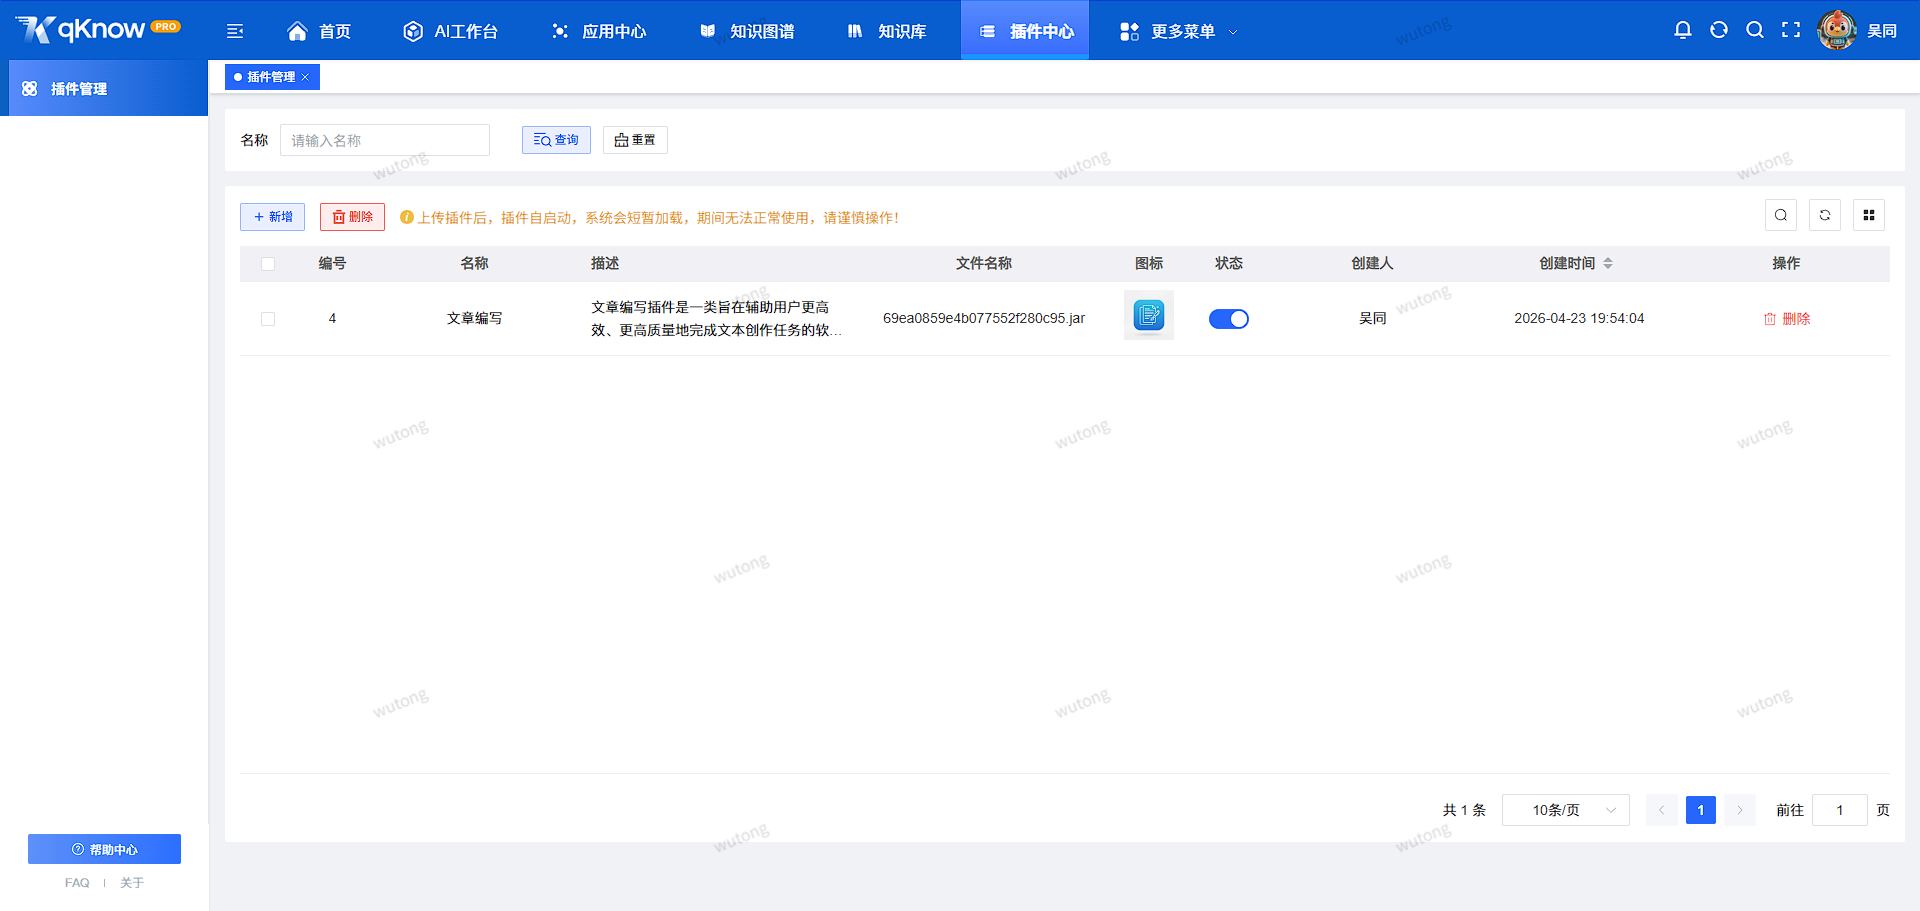Viewport: 1920px width, 911px height.
Task: Refresh the plugin table
Action: 1825,215
